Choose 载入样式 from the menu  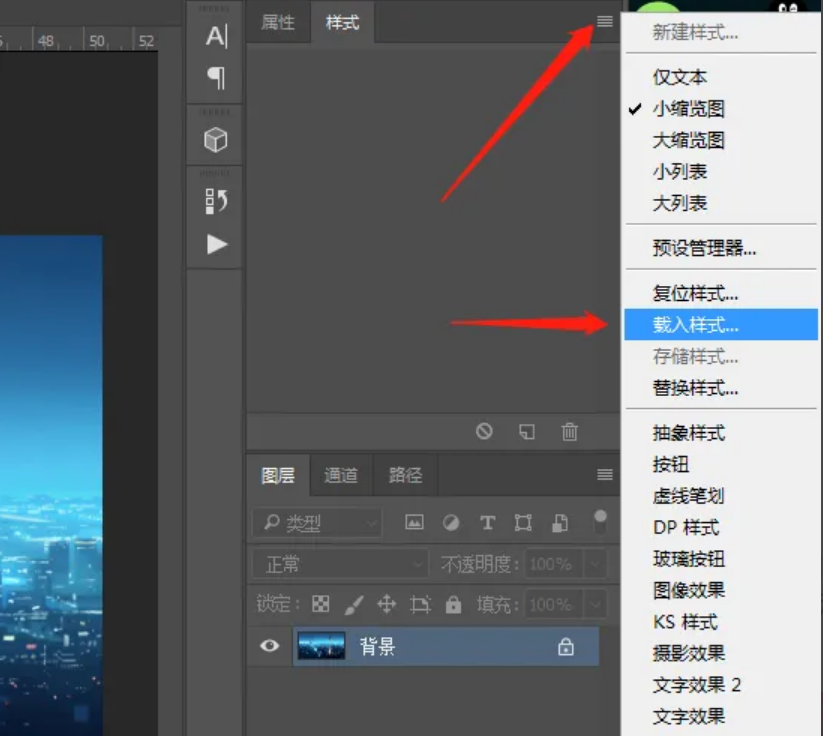692,324
